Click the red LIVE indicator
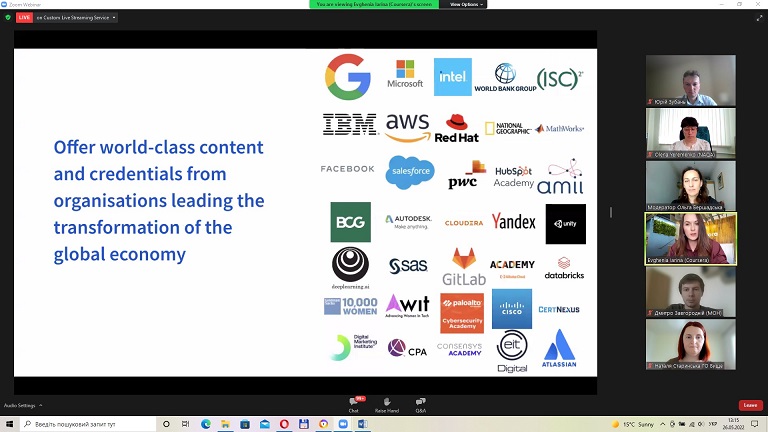The image size is (768, 432). click(24, 18)
